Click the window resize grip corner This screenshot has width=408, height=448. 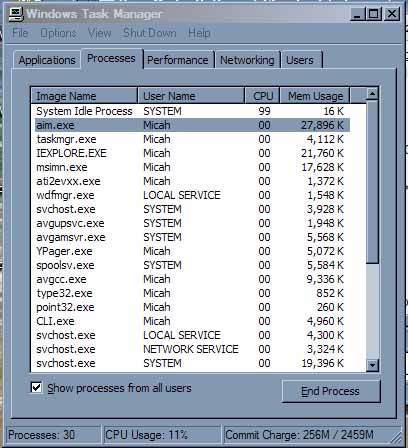[396, 437]
